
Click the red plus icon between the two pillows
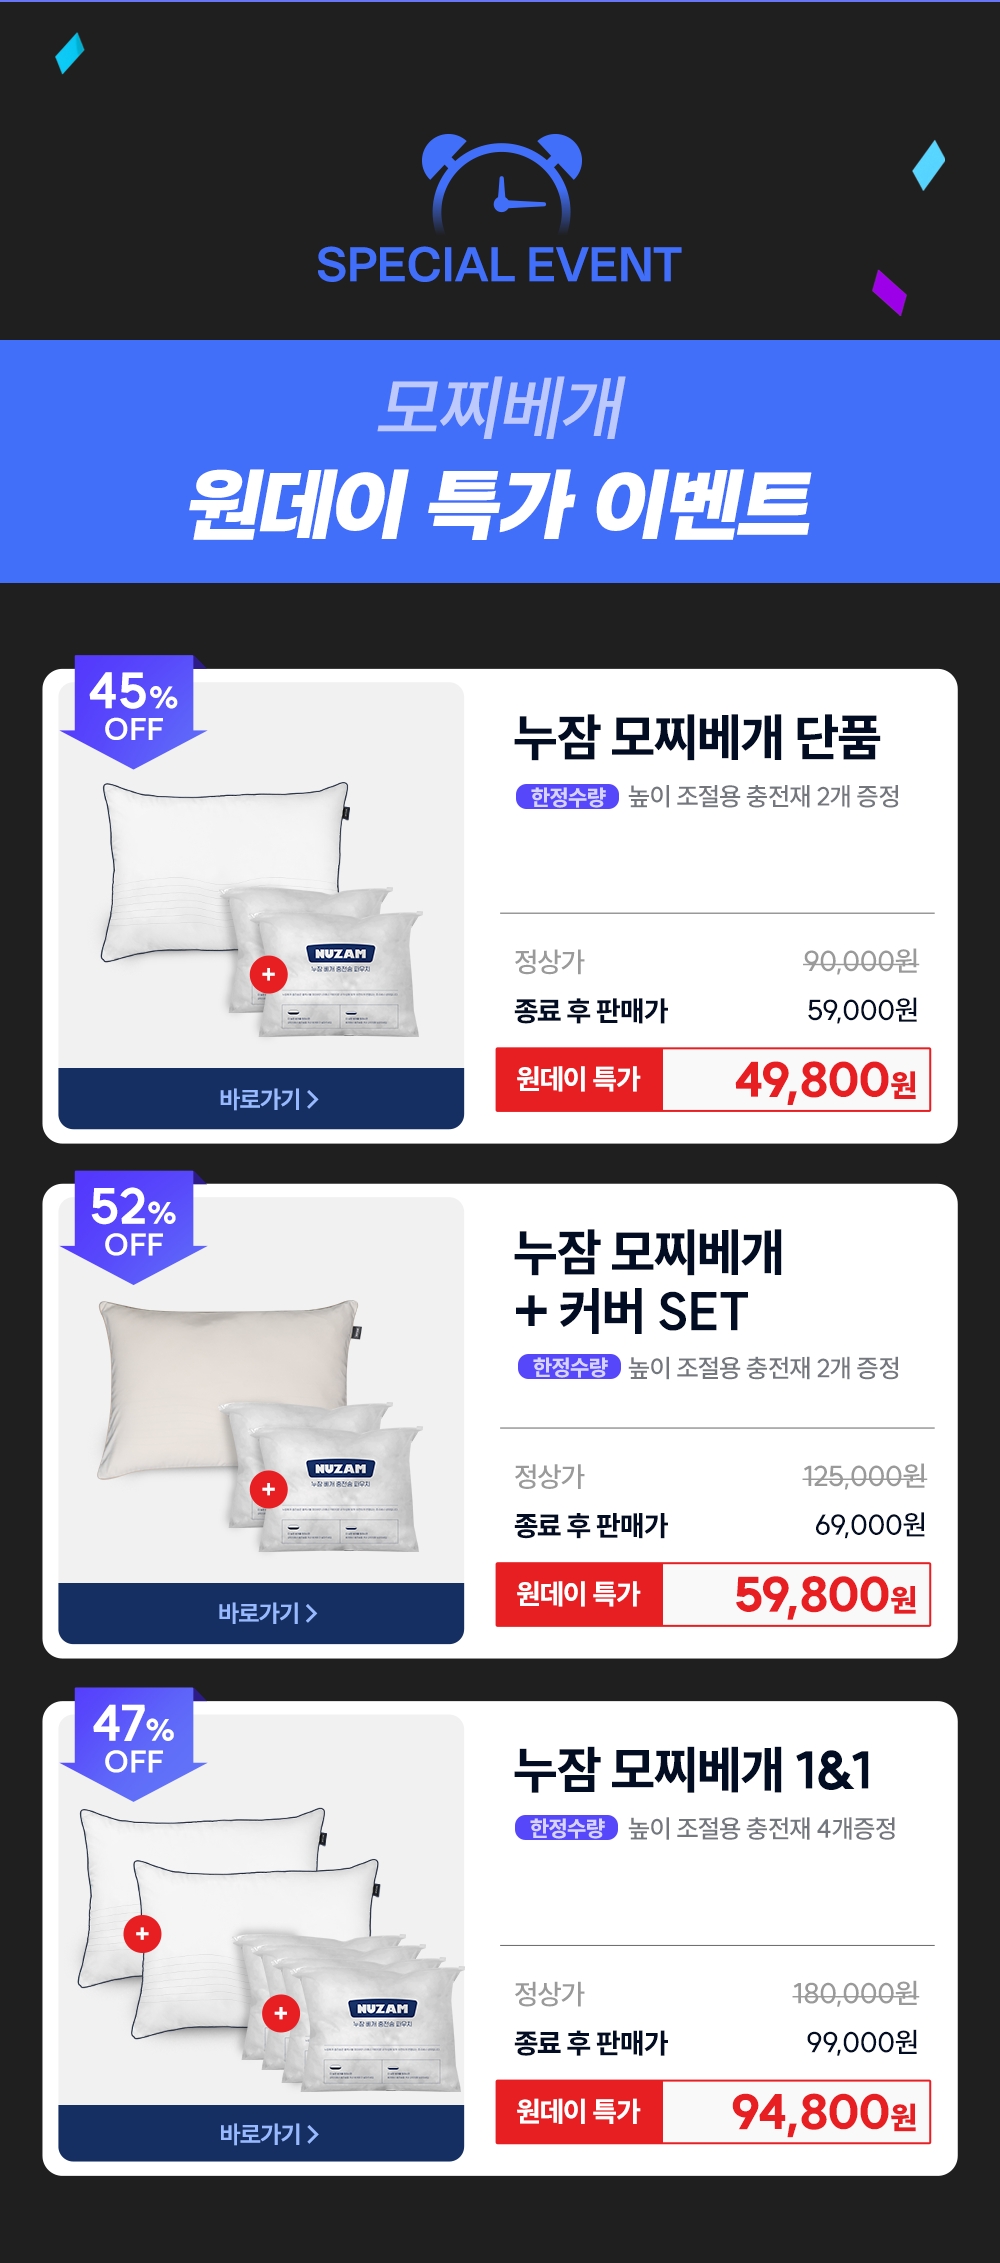click(x=142, y=1934)
